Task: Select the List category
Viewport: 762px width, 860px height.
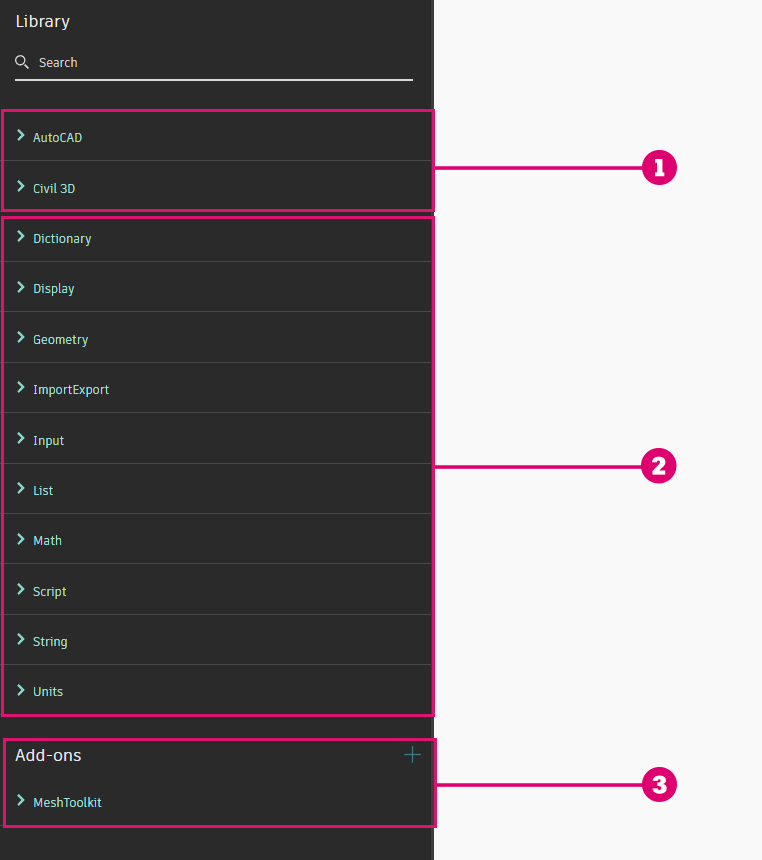Action: coord(43,491)
